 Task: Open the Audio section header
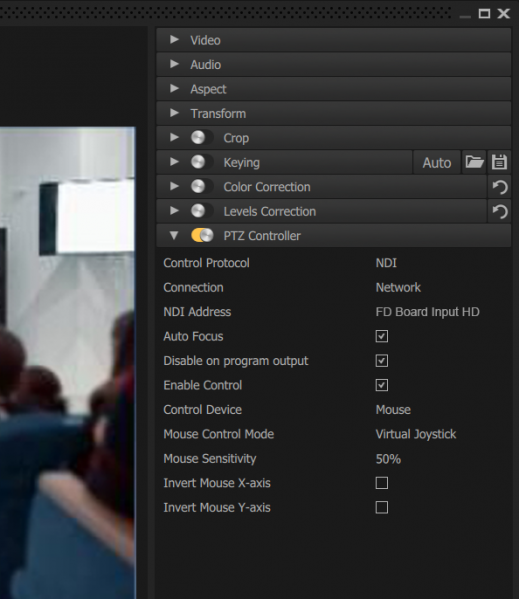click(x=333, y=65)
